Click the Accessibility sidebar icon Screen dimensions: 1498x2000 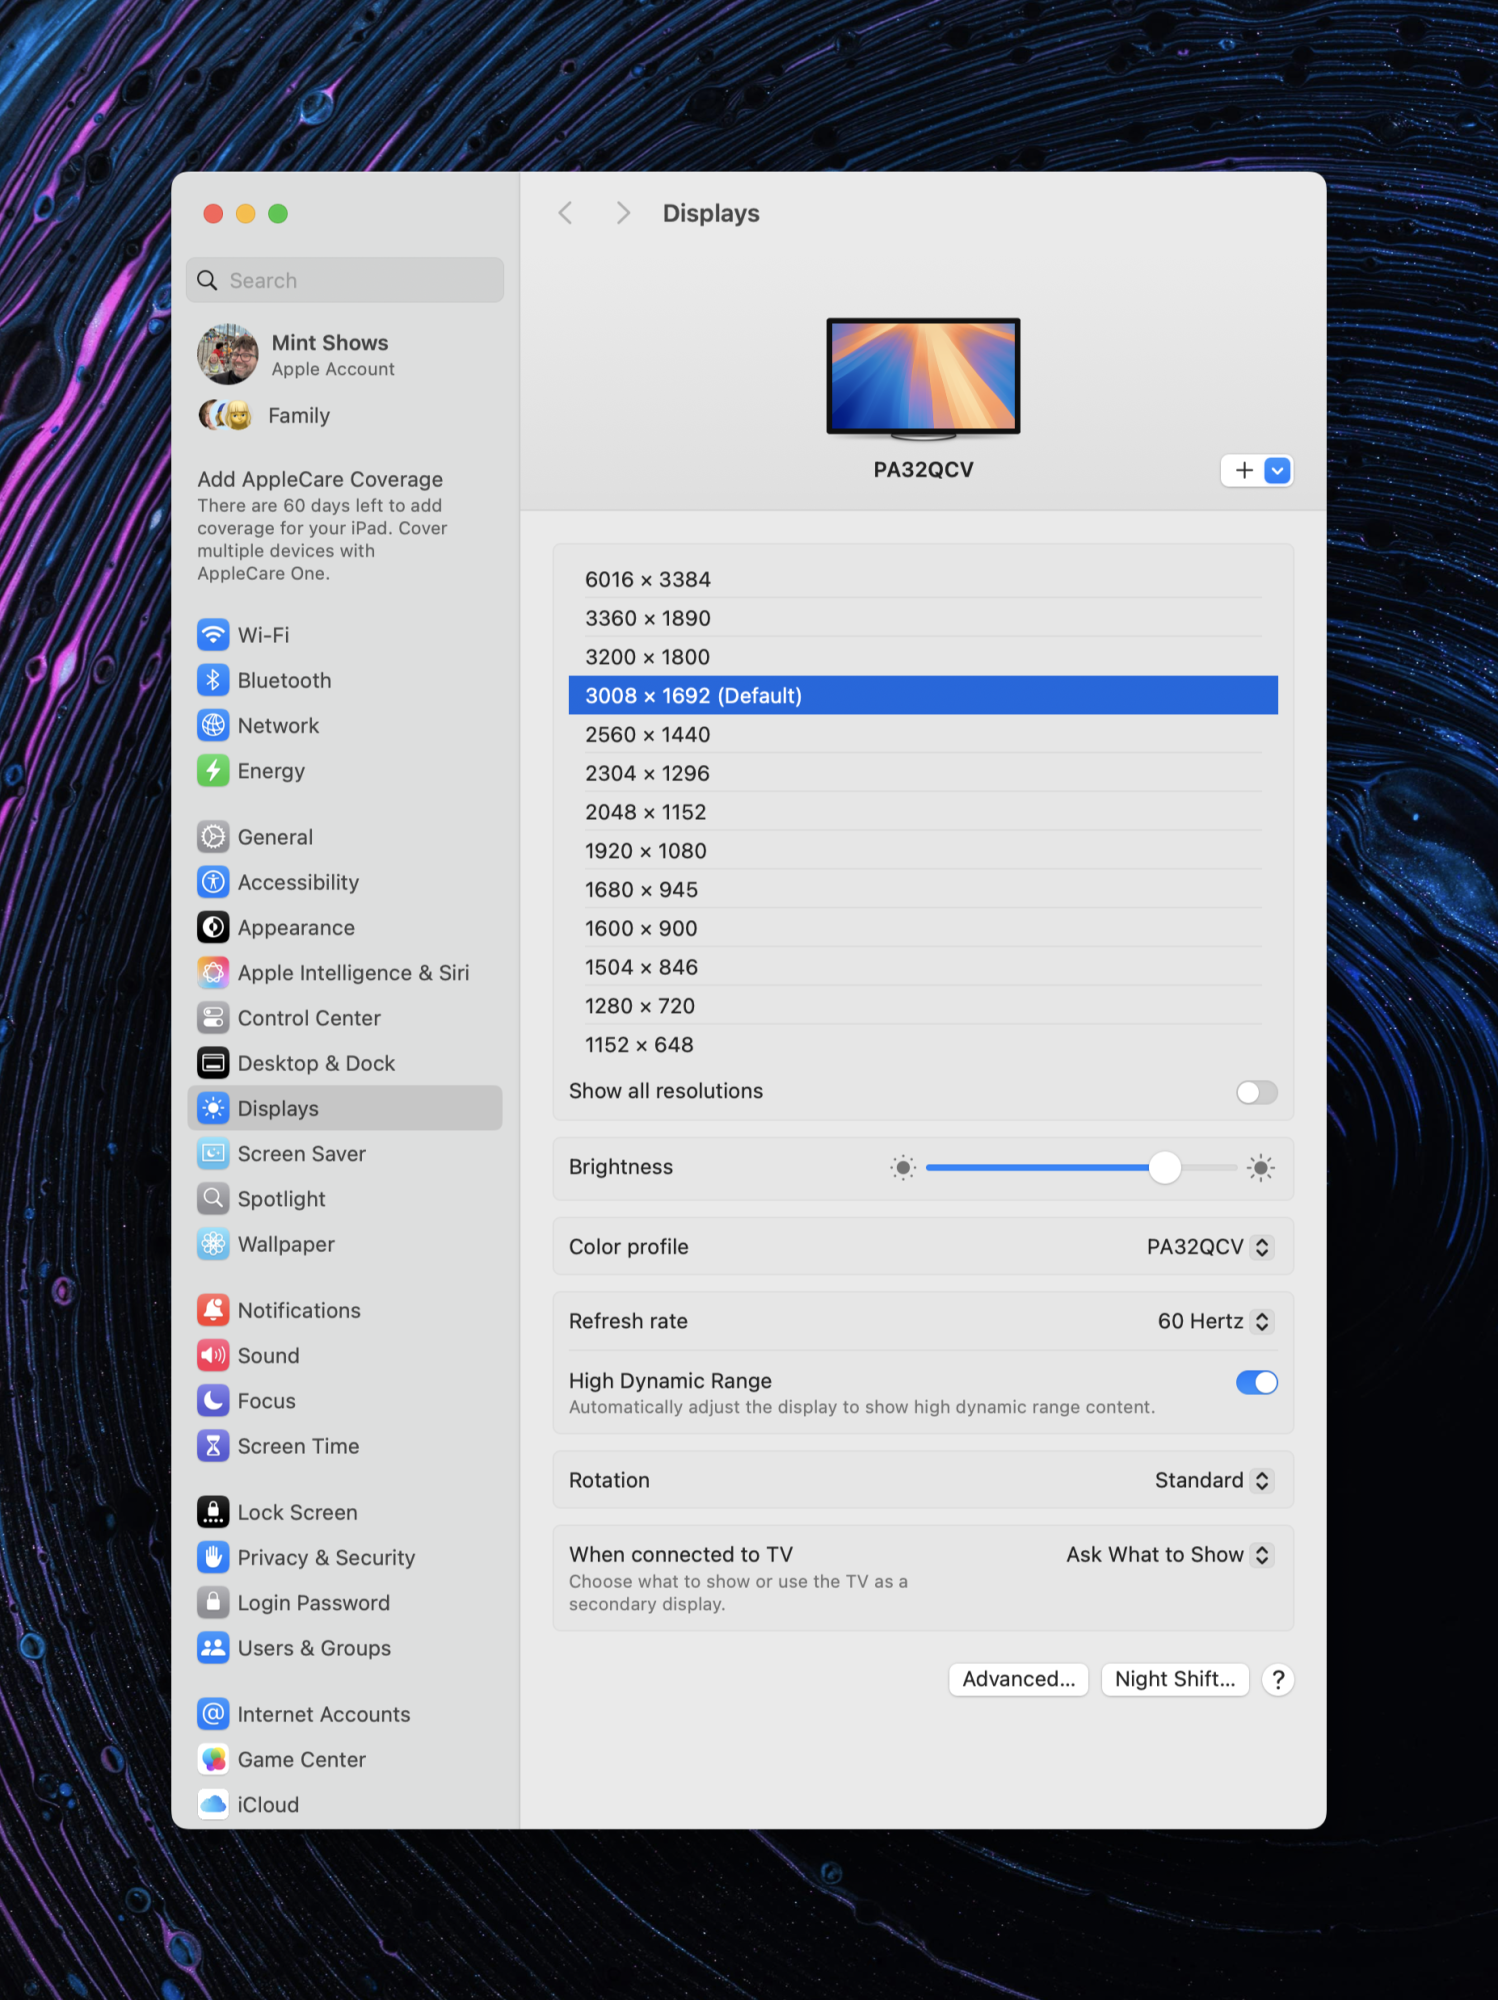(x=213, y=882)
